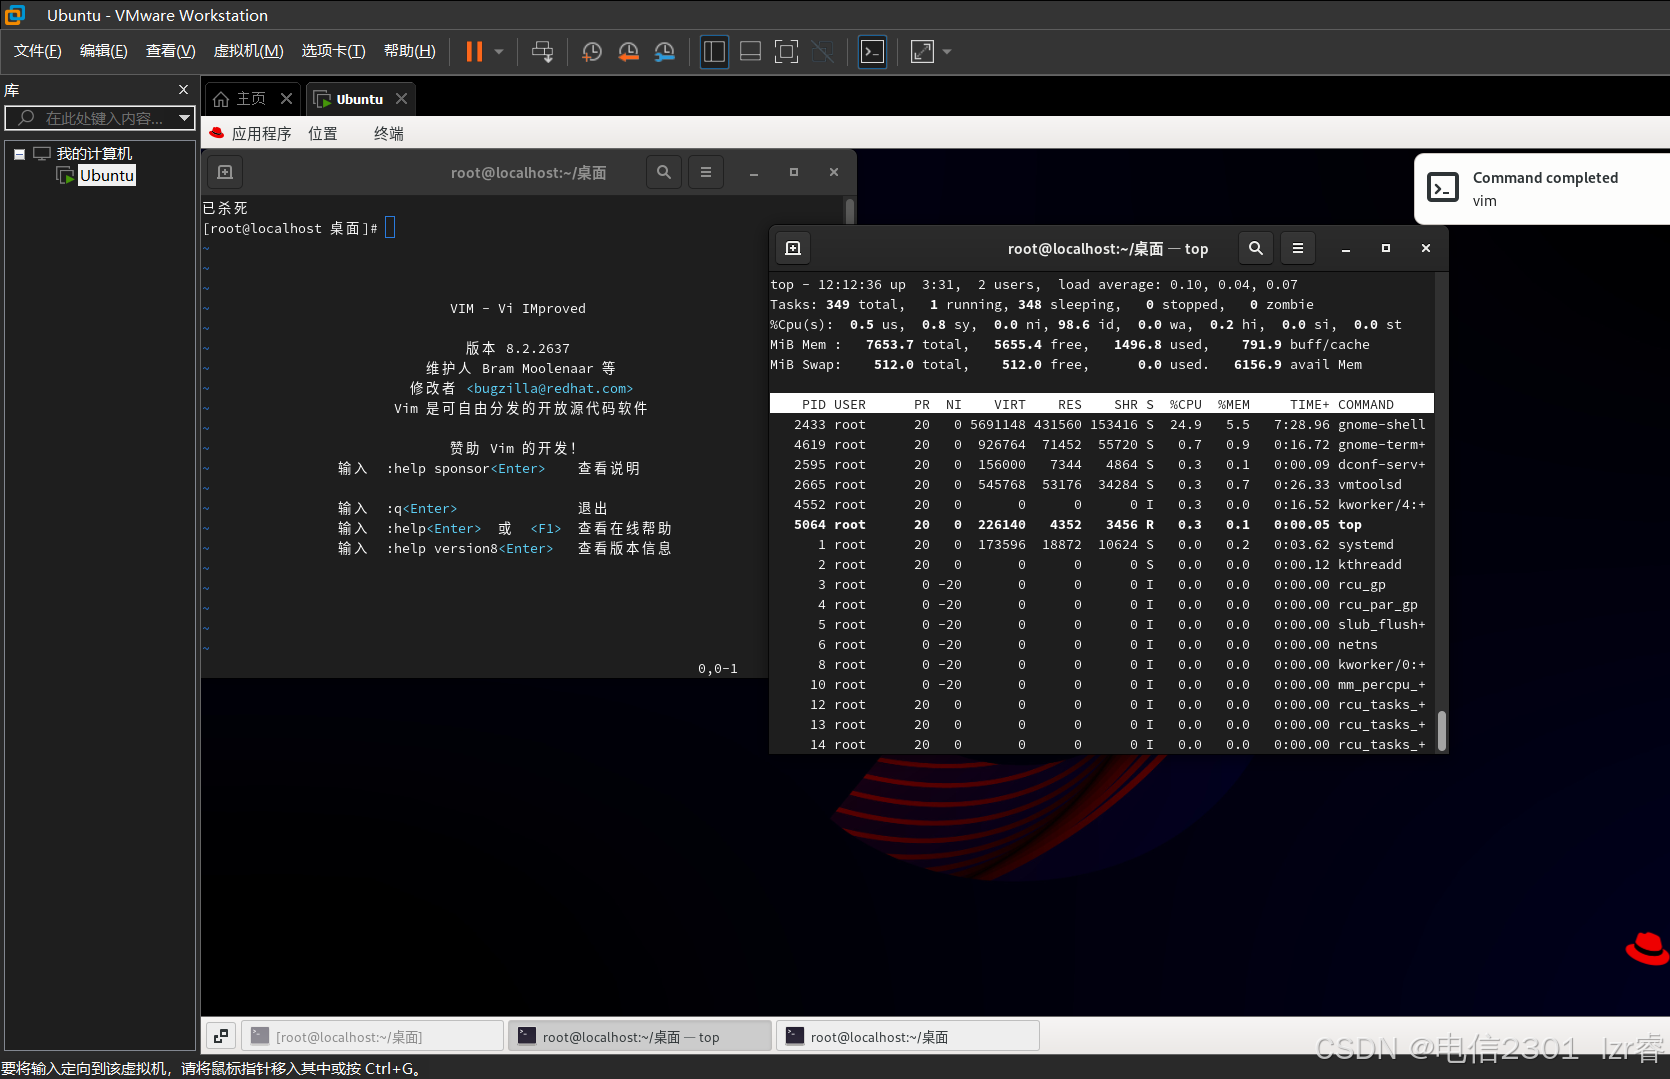Image resolution: width=1670 pixels, height=1079 pixels.
Task: Close the Ubuntu tab
Action: point(401,99)
